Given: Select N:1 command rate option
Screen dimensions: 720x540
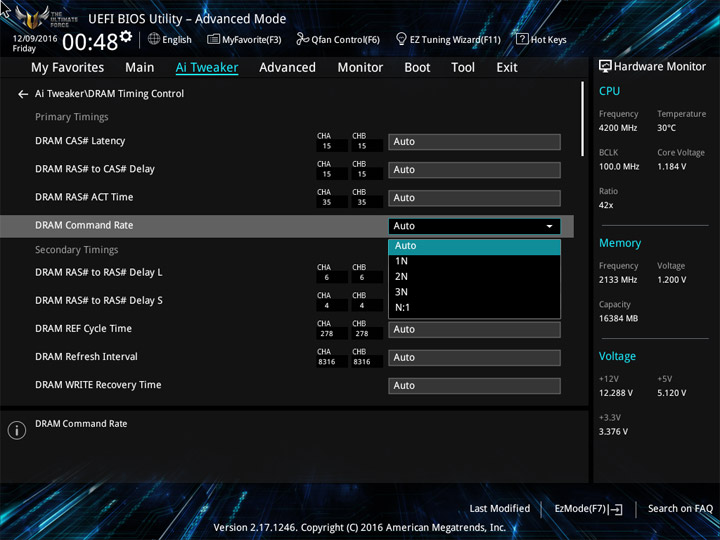Looking at the screenshot, I should (474, 308).
